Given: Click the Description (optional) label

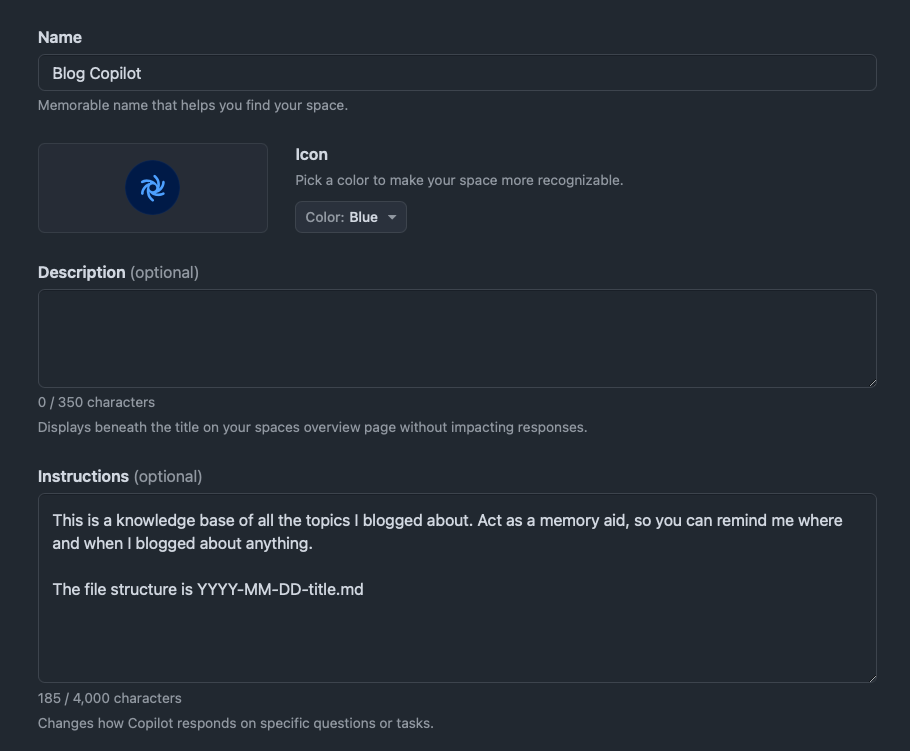Looking at the screenshot, I should [118, 273].
